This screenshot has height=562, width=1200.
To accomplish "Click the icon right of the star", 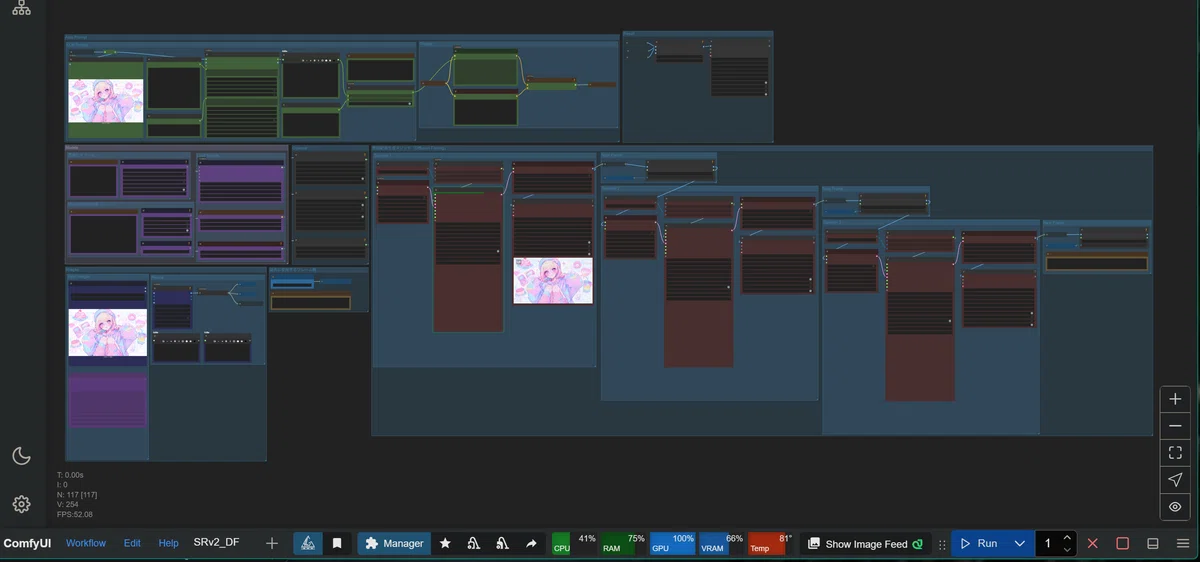I will (474, 543).
